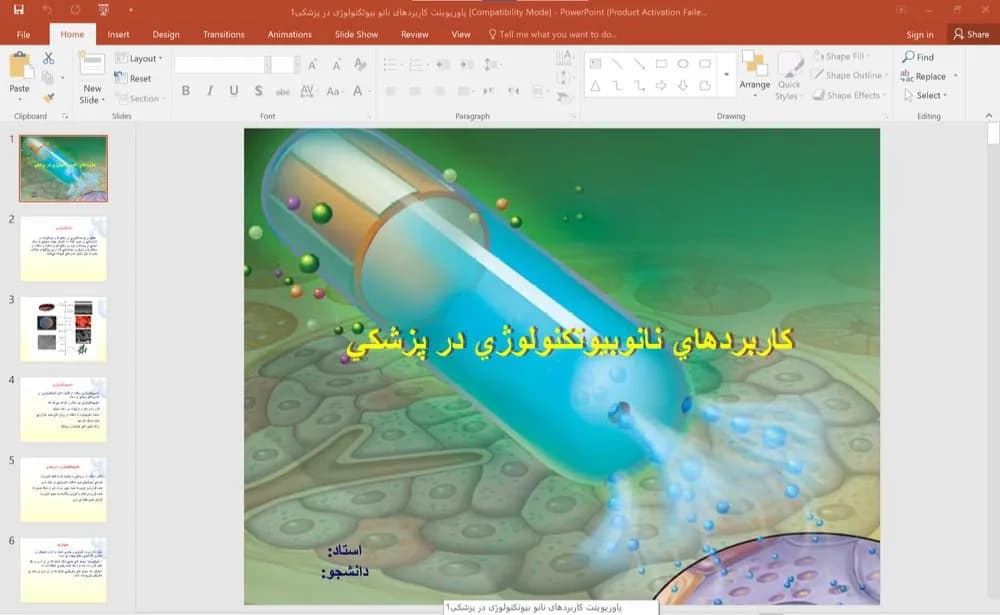
Task: Click the Increase Font Size icon
Action: (x=312, y=64)
